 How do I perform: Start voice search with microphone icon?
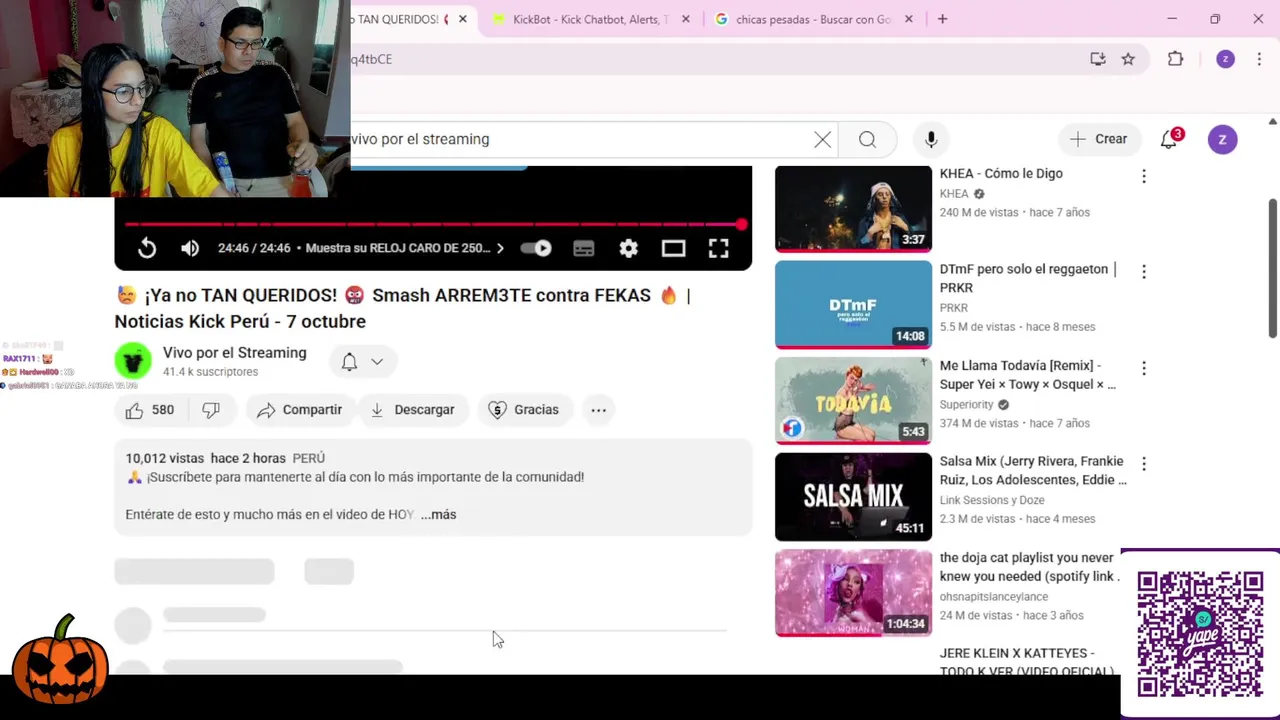[x=931, y=140]
